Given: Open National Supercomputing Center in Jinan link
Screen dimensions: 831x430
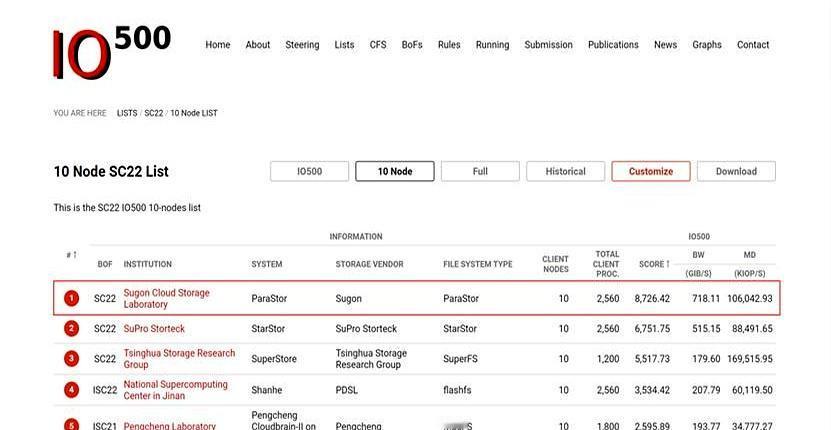Looking at the screenshot, I should [175, 390].
